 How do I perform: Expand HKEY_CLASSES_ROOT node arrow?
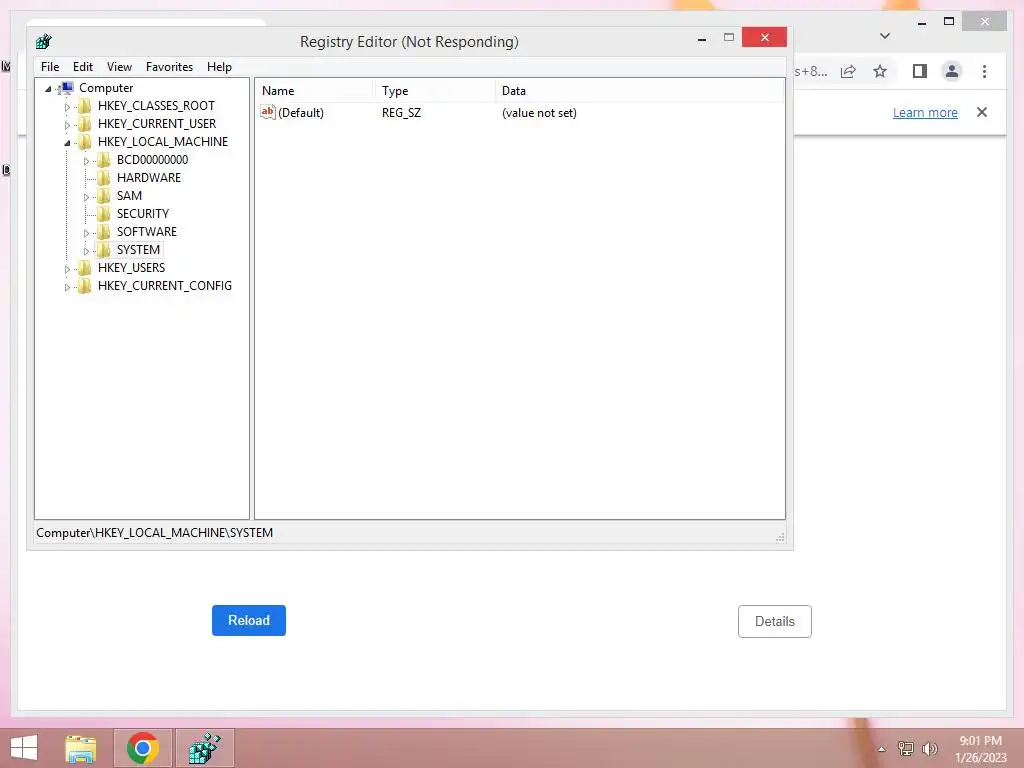click(67, 106)
